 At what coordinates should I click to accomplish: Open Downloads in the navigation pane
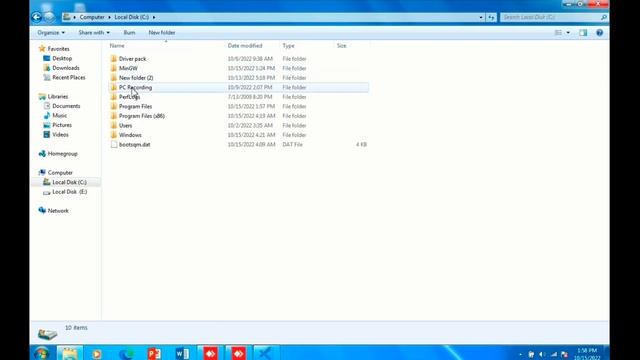pos(66,68)
